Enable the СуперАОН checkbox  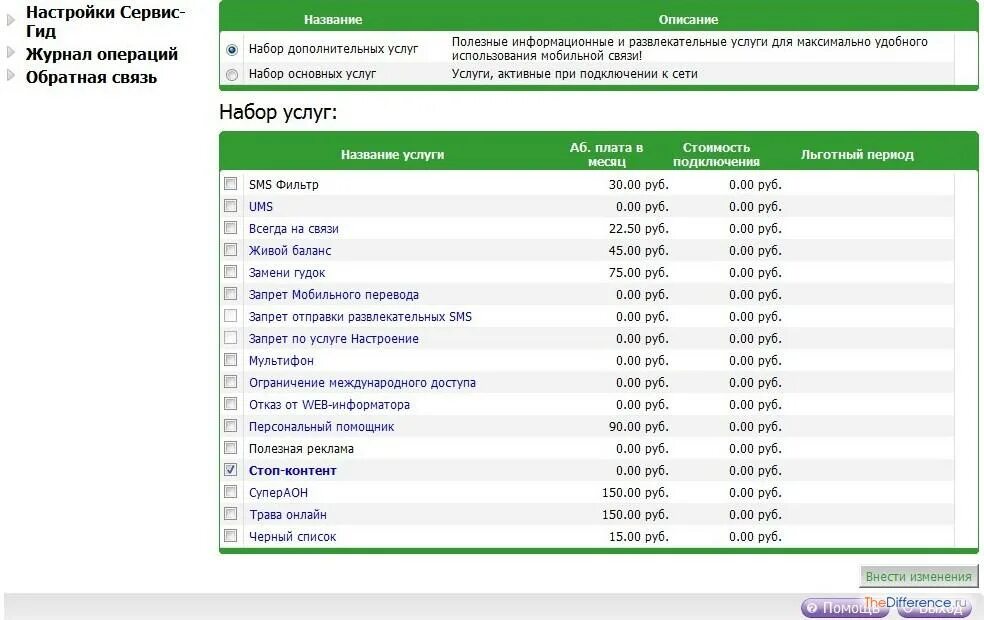coord(230,491)
